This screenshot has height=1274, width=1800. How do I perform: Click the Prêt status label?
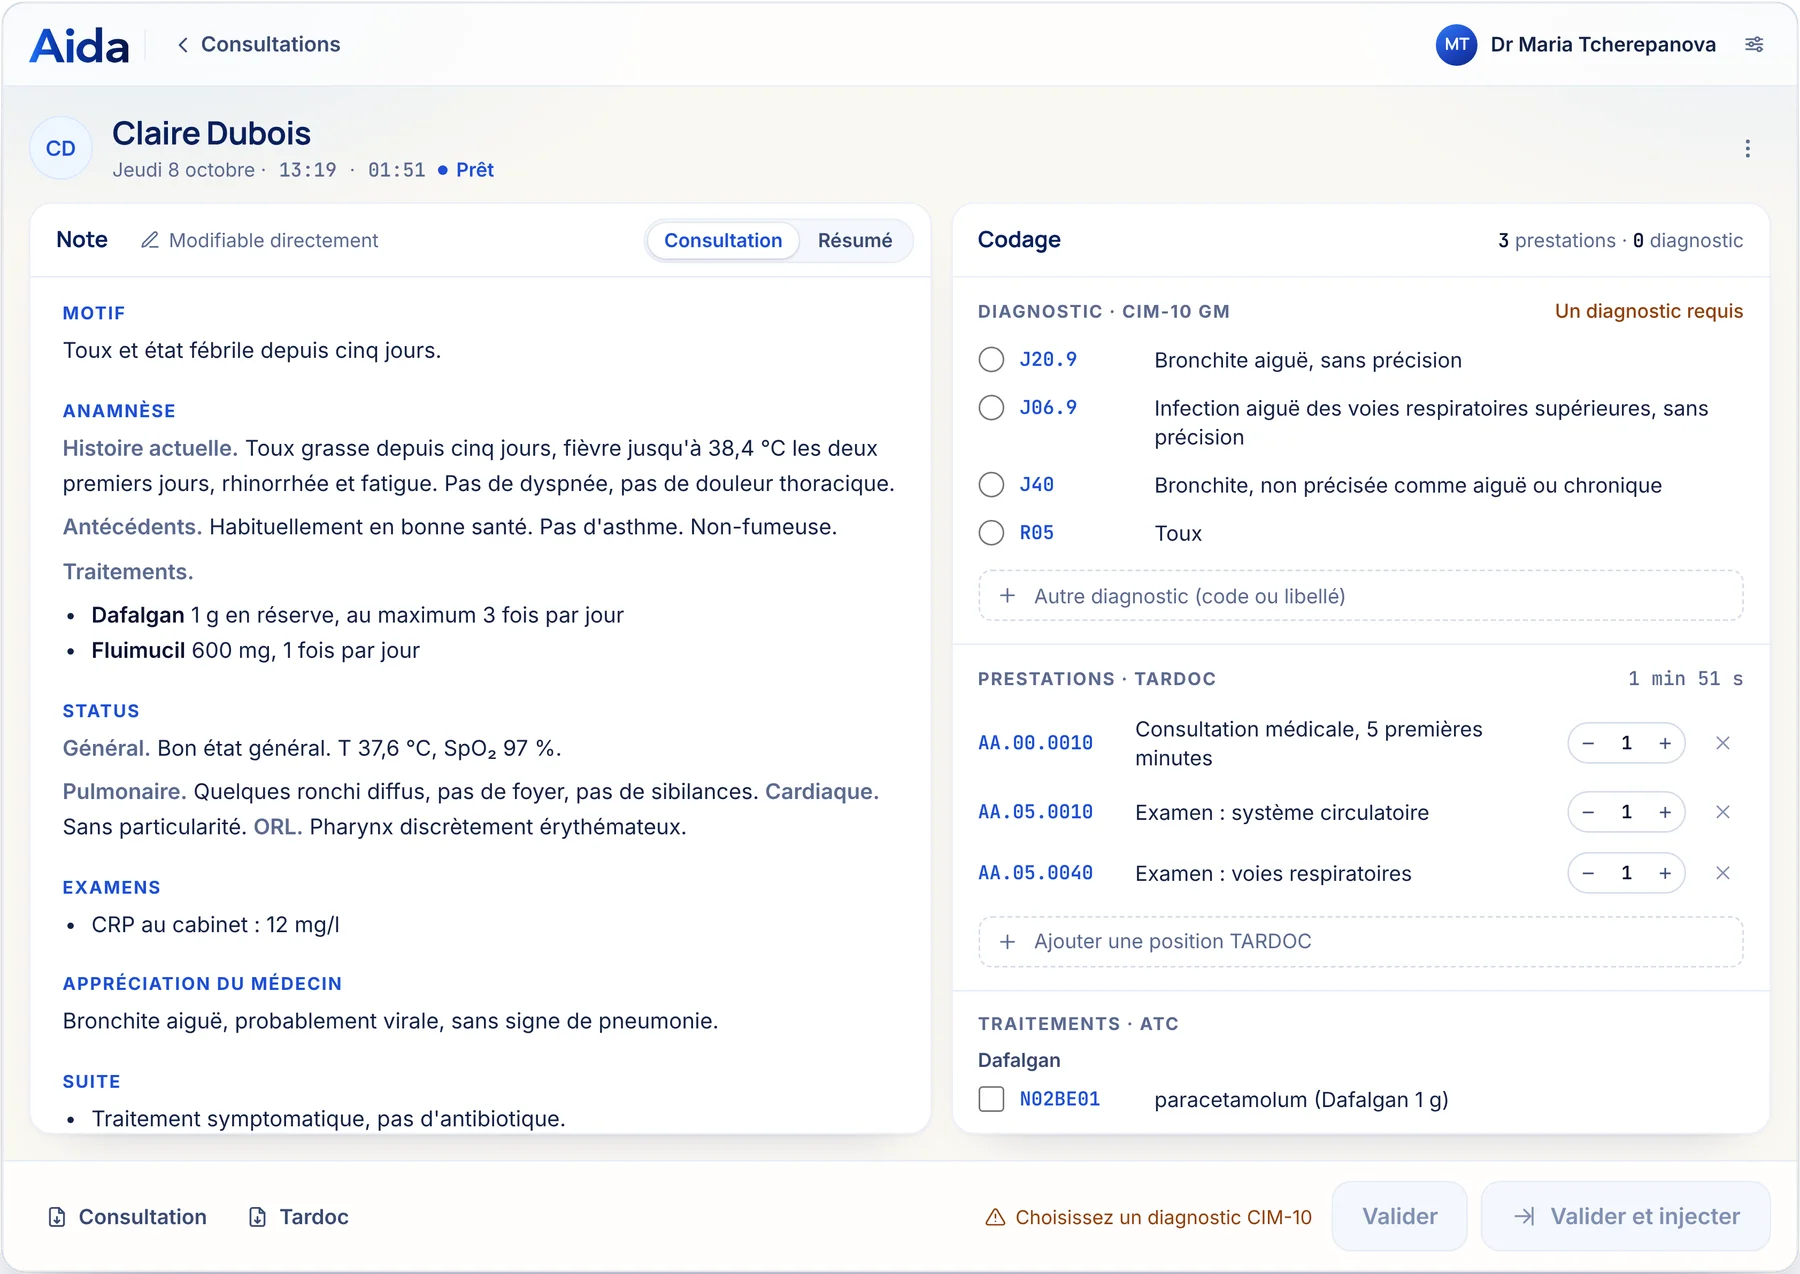pyautogui.click(x=475, y=170)
